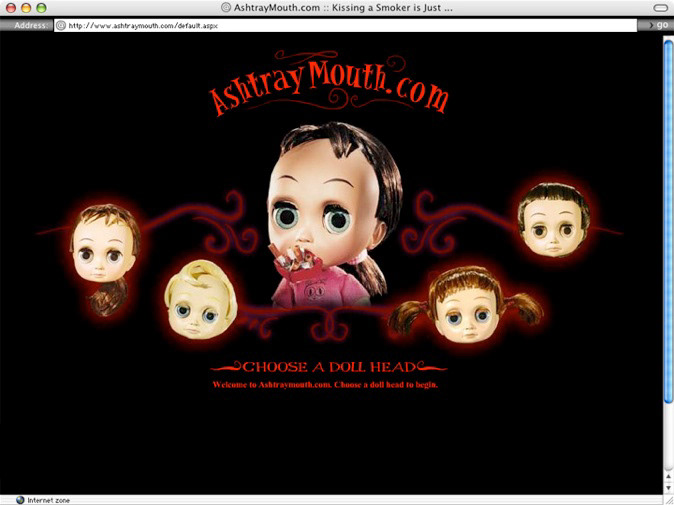Click the yellow minimize window button
674x505 pixels.
tap(26, 8)
